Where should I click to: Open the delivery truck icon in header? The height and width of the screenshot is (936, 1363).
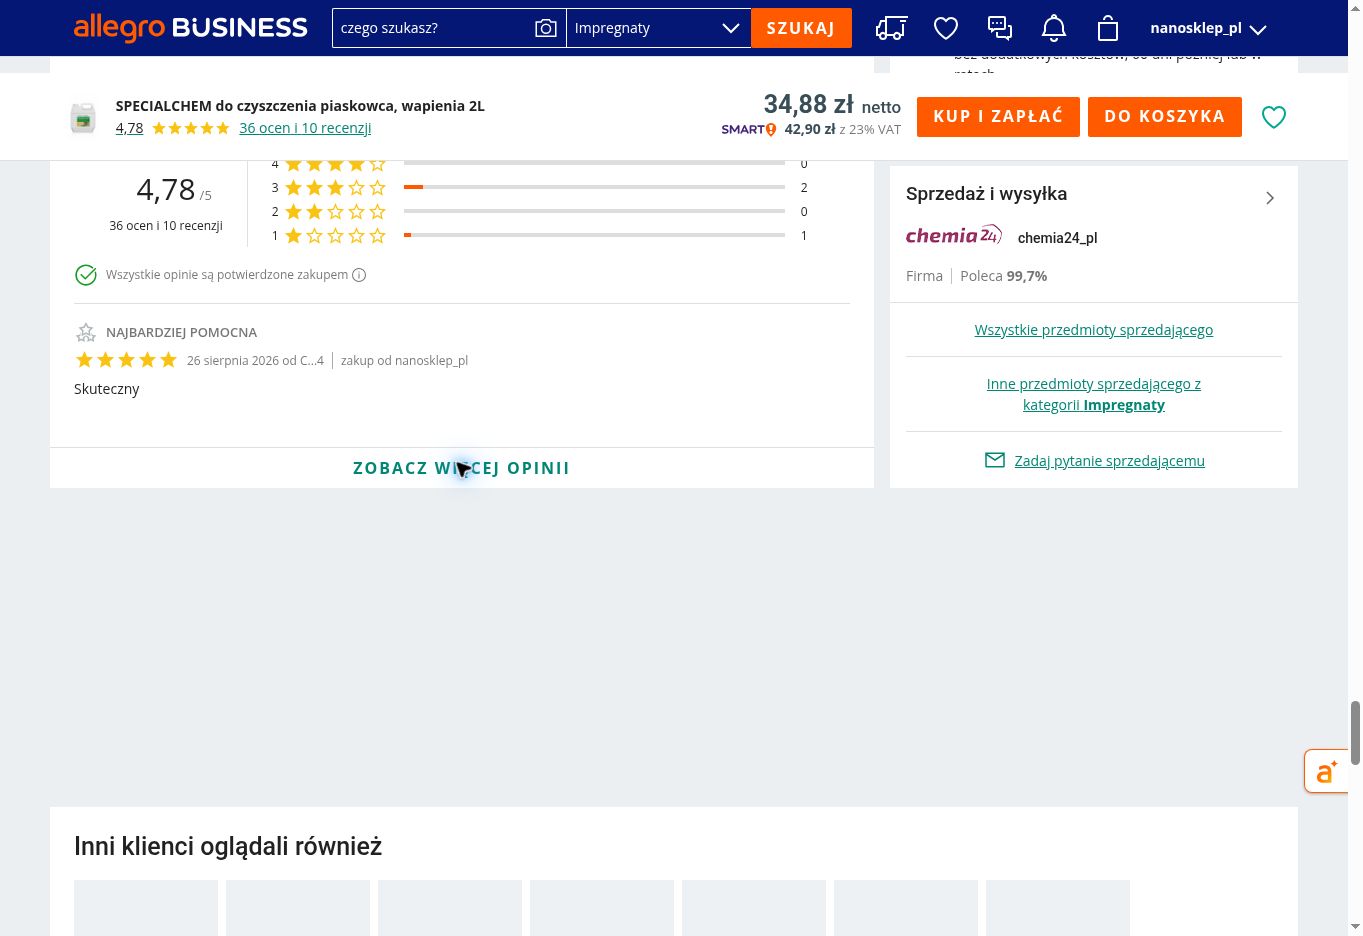coord(891,28)
